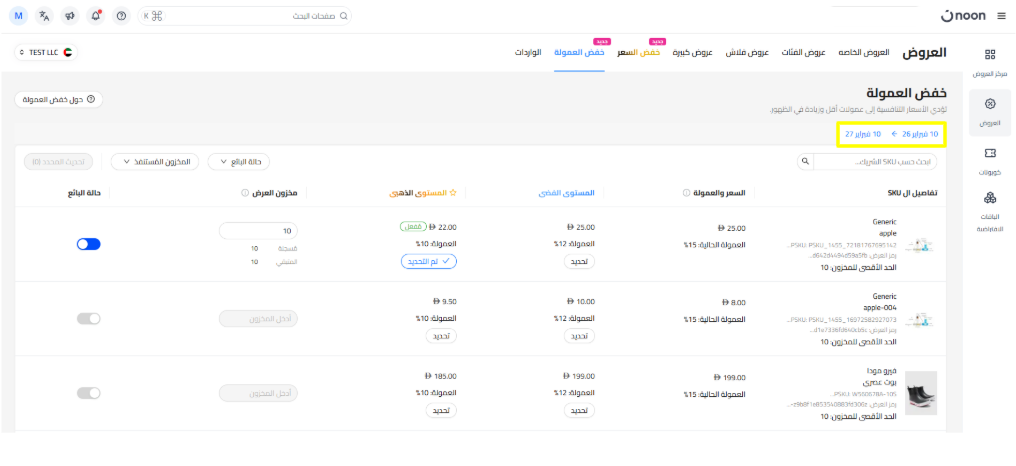Click the حول خفض العمولة button
Screen dimensions: 1016x466
click(60, 99)
